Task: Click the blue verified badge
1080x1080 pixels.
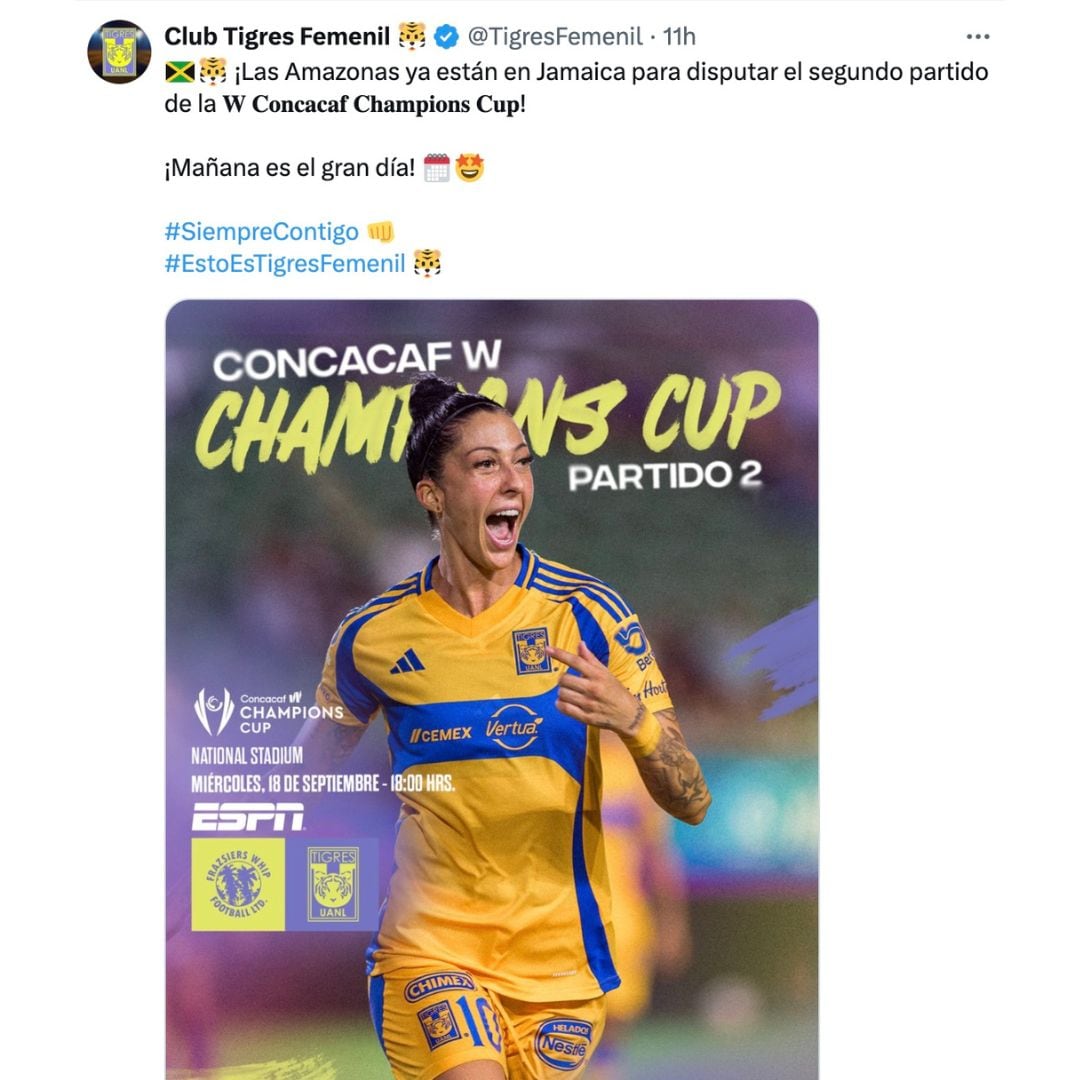Action: click(447, 37)
